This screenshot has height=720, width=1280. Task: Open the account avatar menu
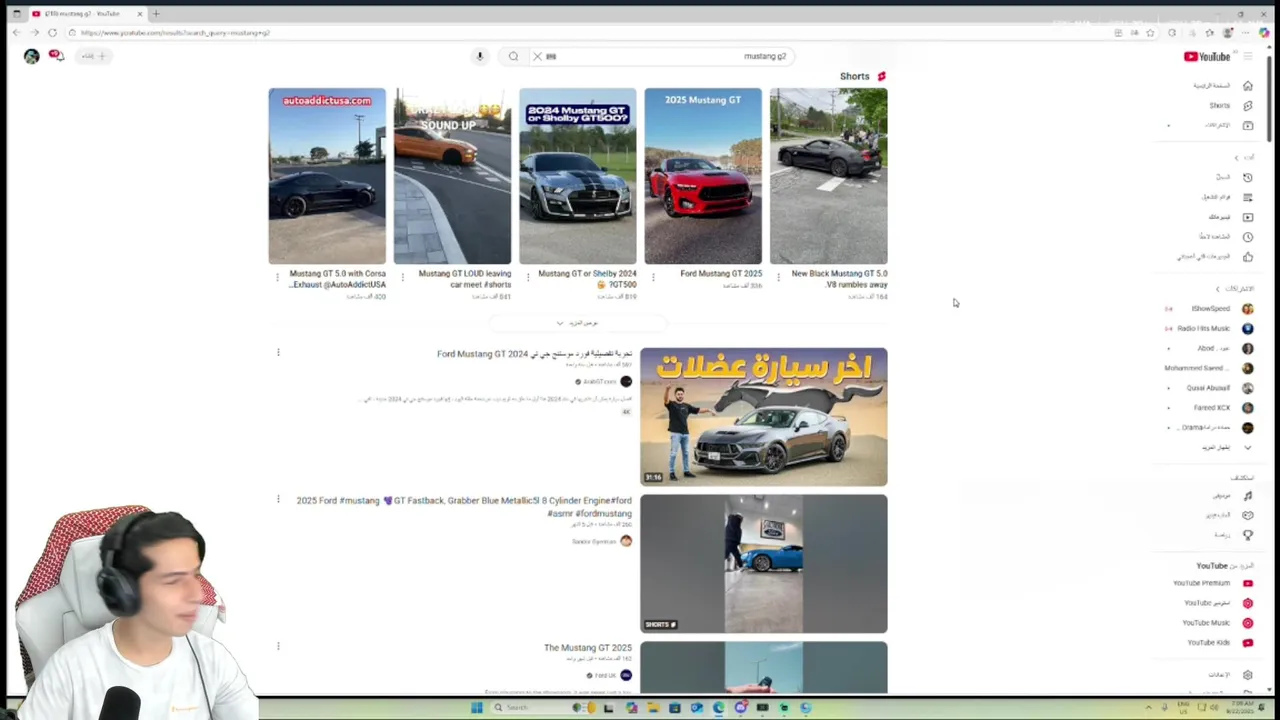point(32,56)
